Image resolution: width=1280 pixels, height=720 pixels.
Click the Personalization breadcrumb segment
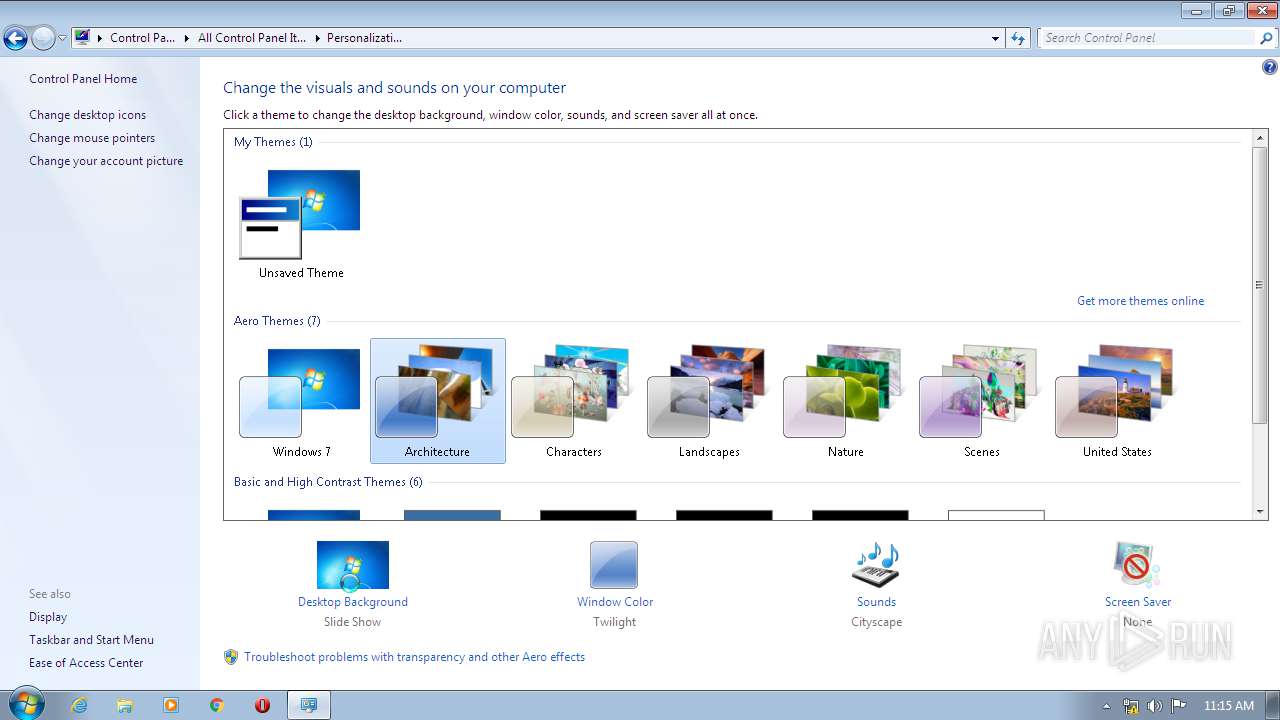tap(364, 38)
